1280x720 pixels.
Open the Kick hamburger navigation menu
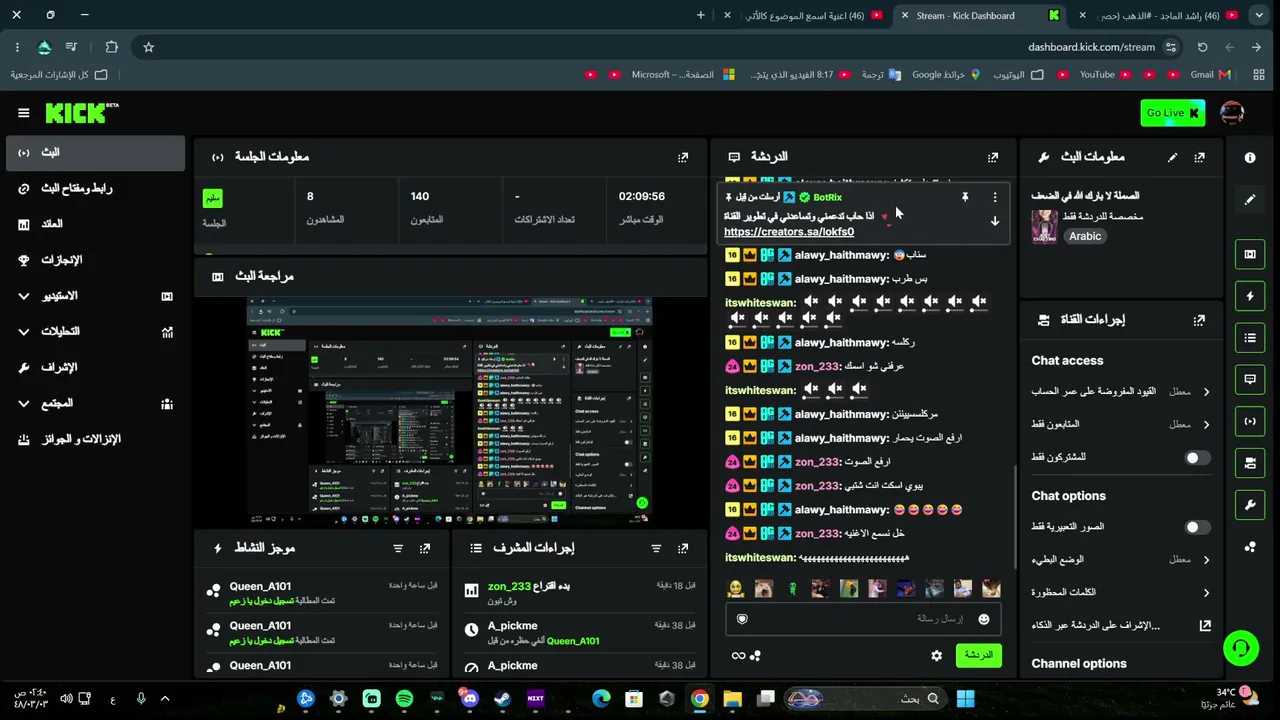point(24,113)
